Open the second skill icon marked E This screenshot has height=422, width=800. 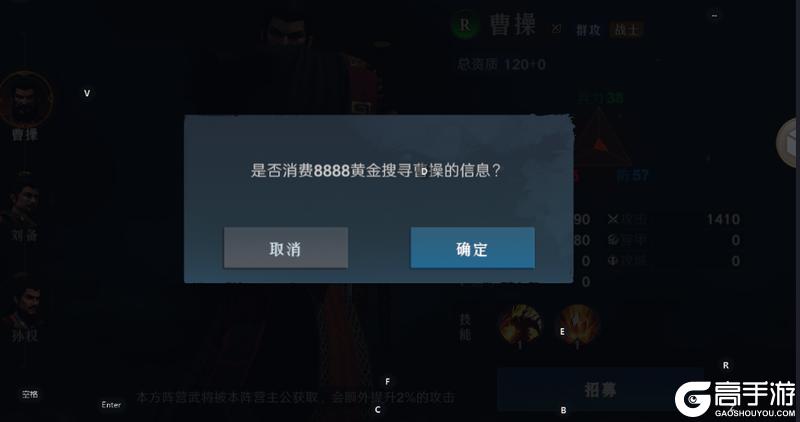pyautogui.click(x=578, y=326)
